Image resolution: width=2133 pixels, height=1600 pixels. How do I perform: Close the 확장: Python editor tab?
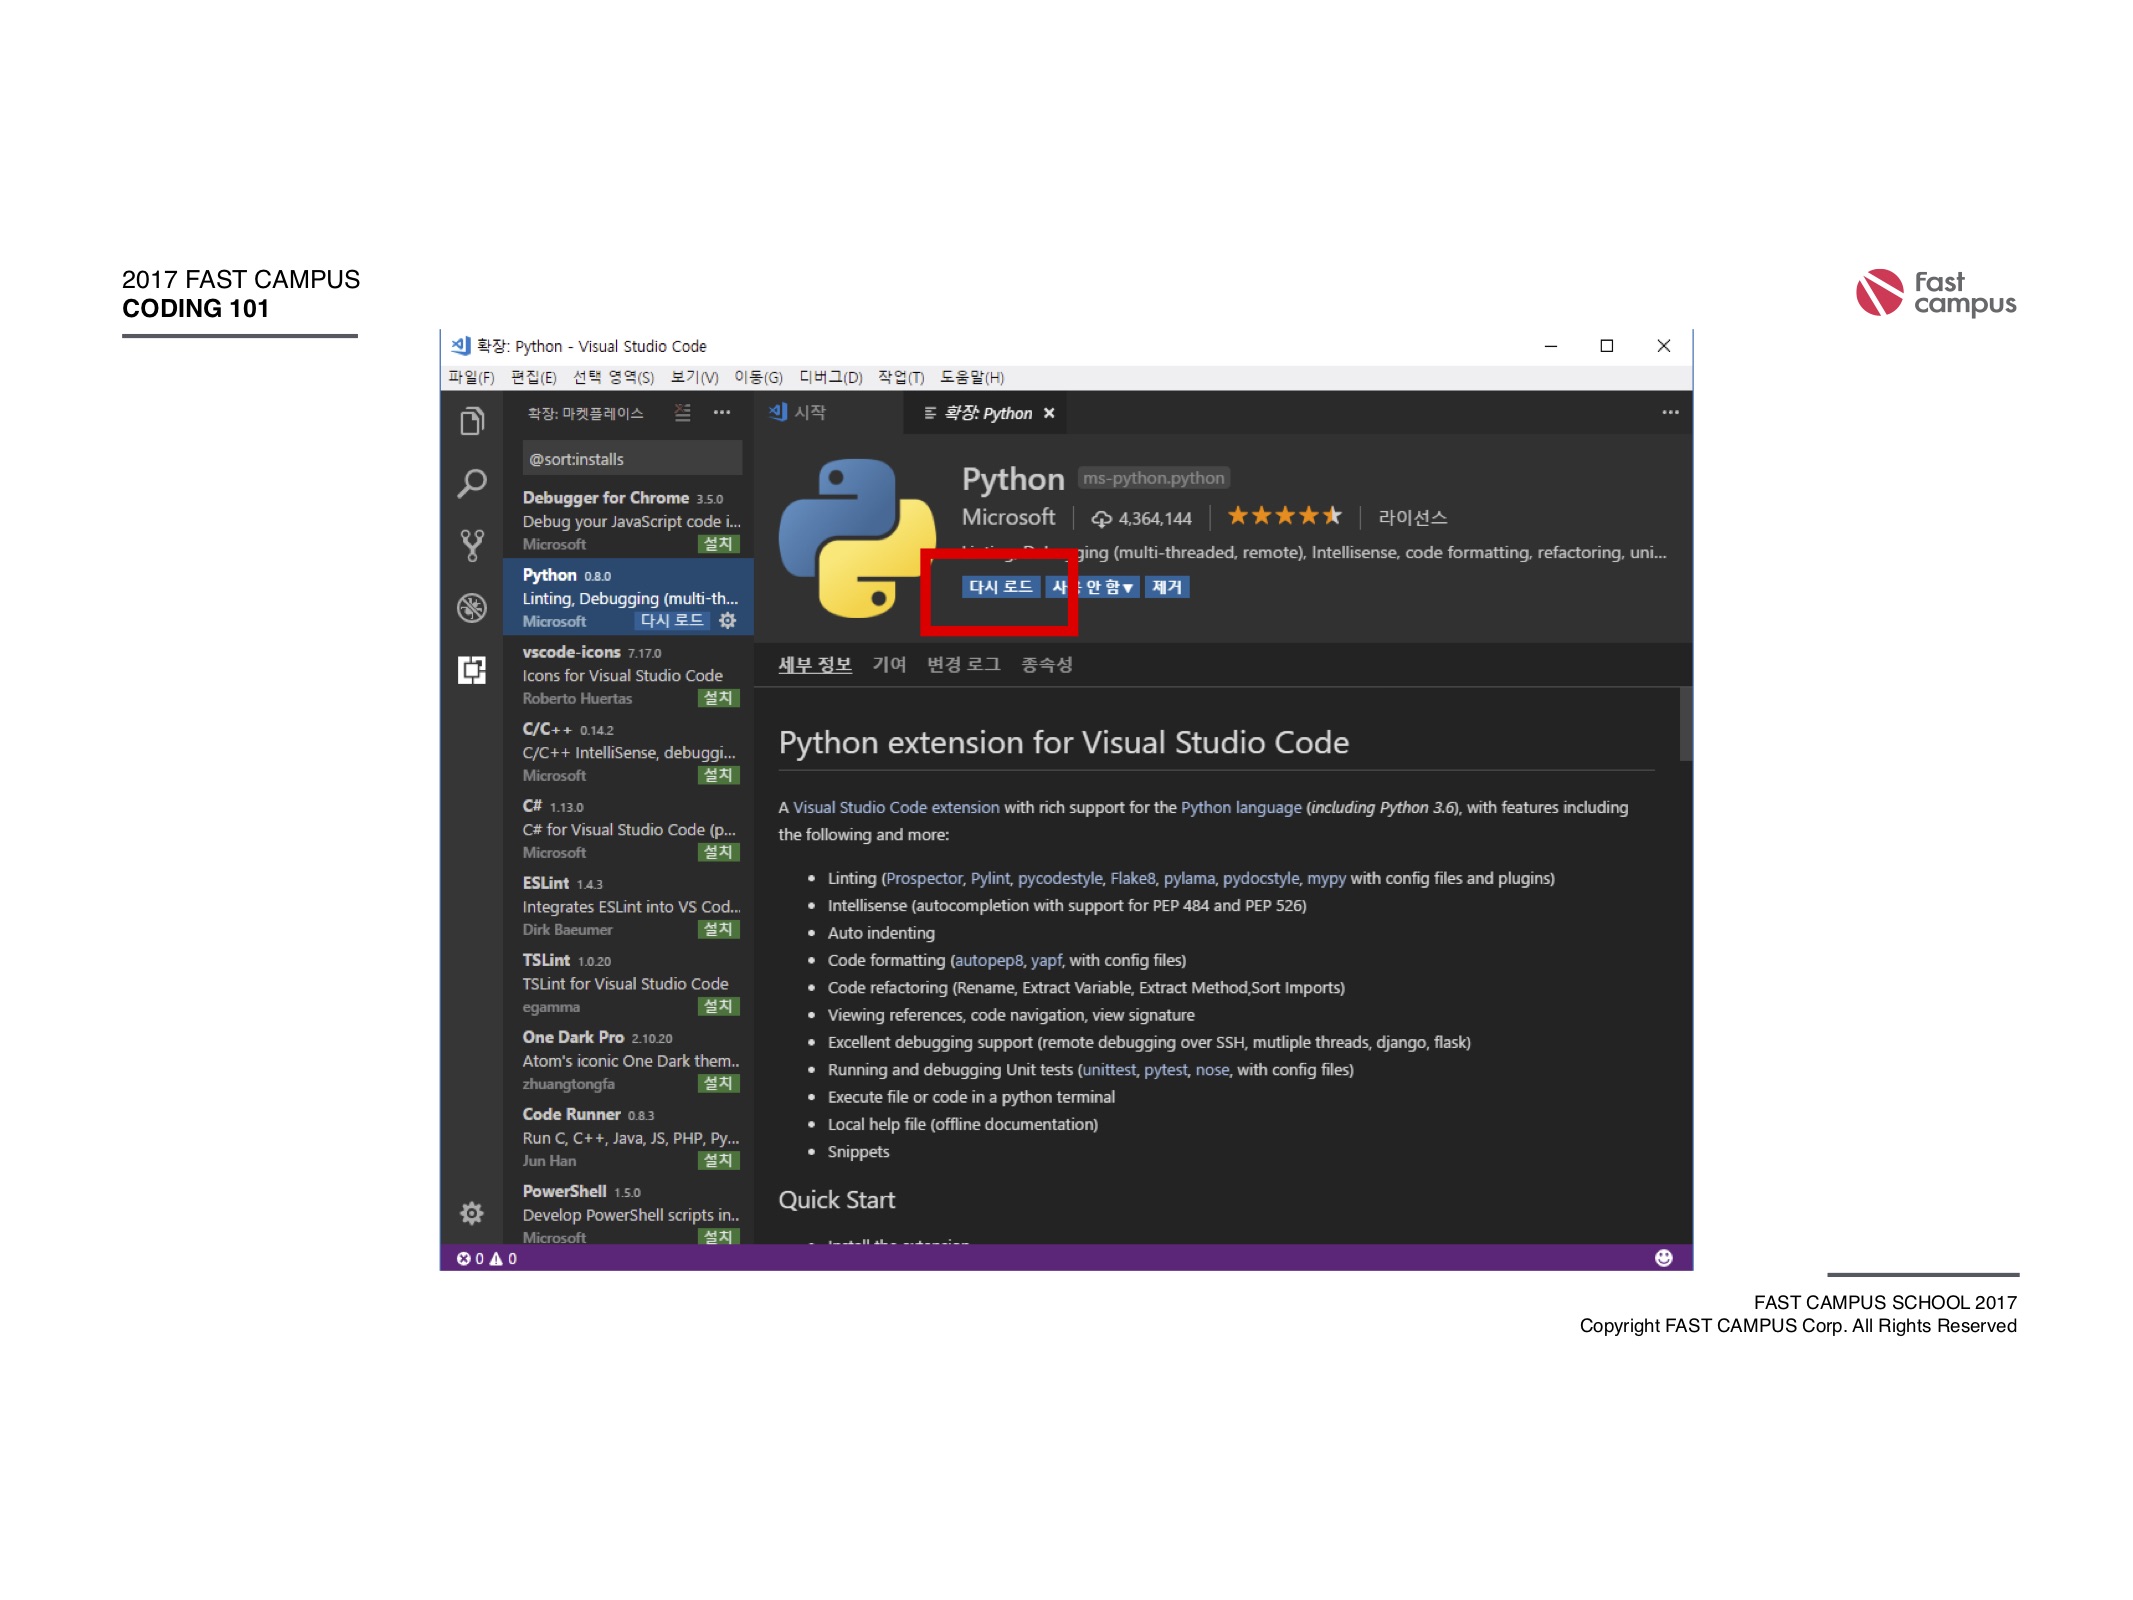click(x=1049, y=413)
